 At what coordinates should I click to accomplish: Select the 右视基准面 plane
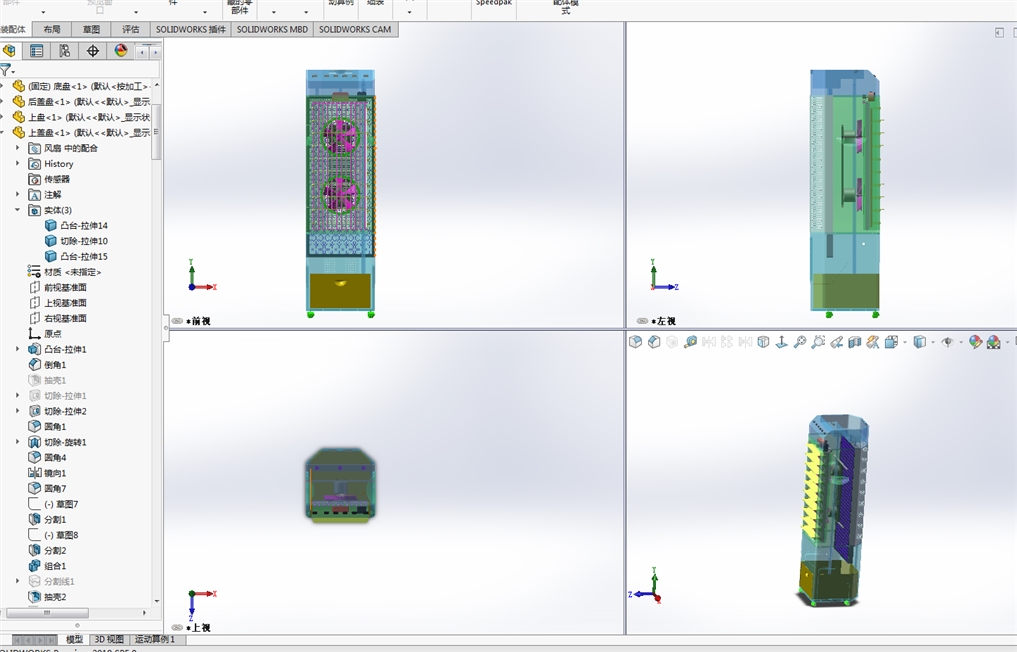point(58,319)
